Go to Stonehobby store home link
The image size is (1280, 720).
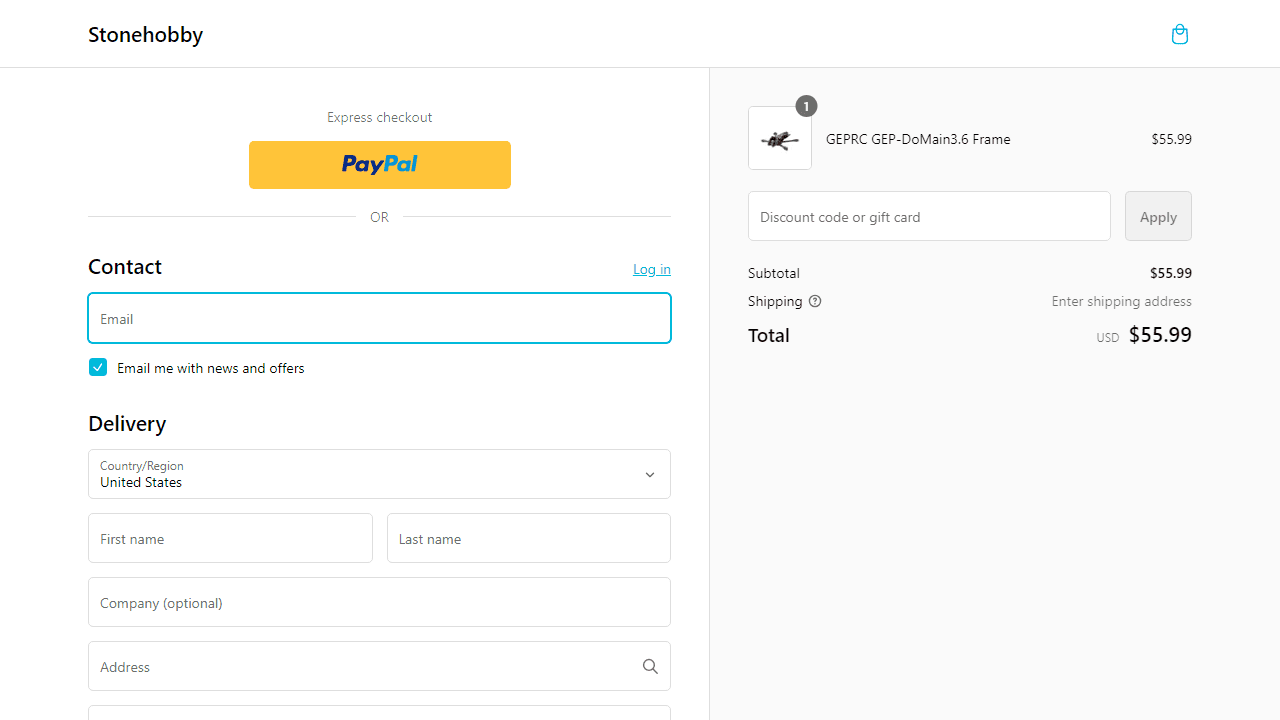point(146,34)
